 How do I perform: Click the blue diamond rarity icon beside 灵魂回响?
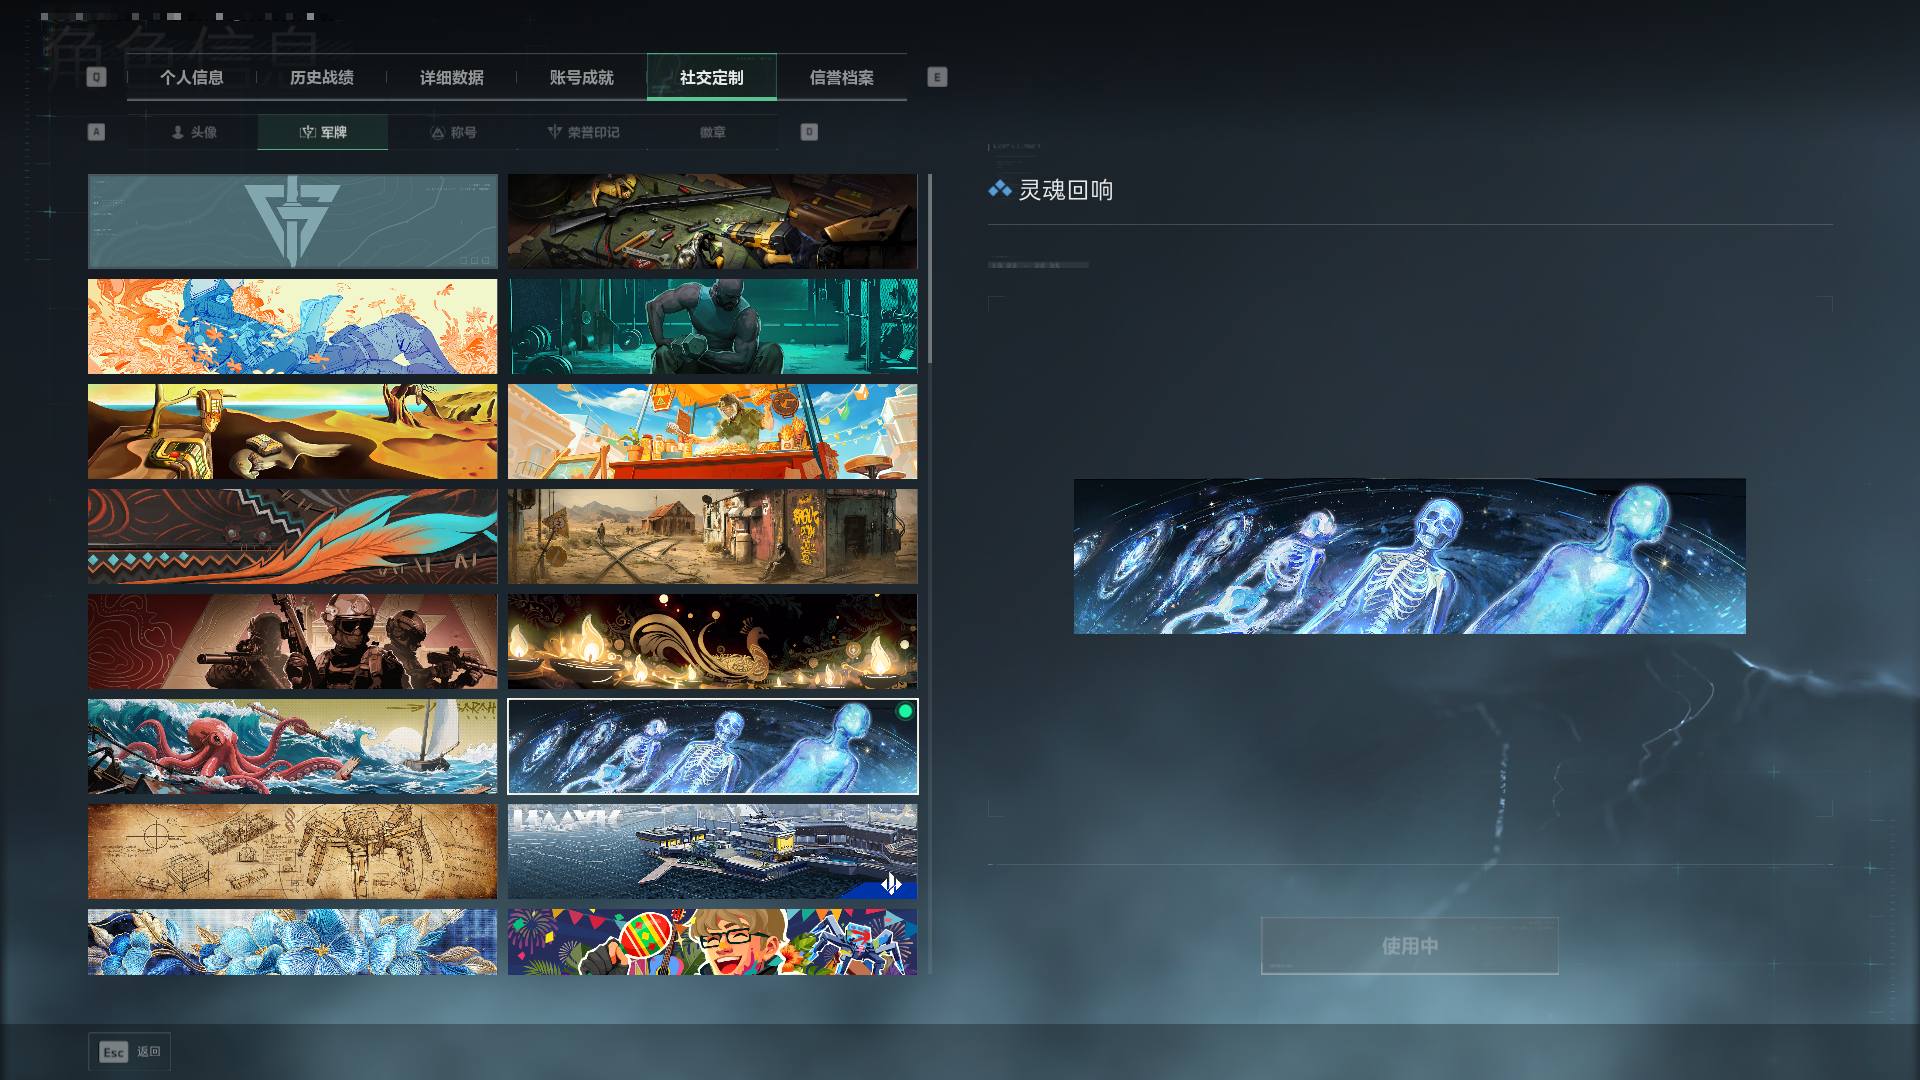pyautogui.click(x=1000, y=189)
